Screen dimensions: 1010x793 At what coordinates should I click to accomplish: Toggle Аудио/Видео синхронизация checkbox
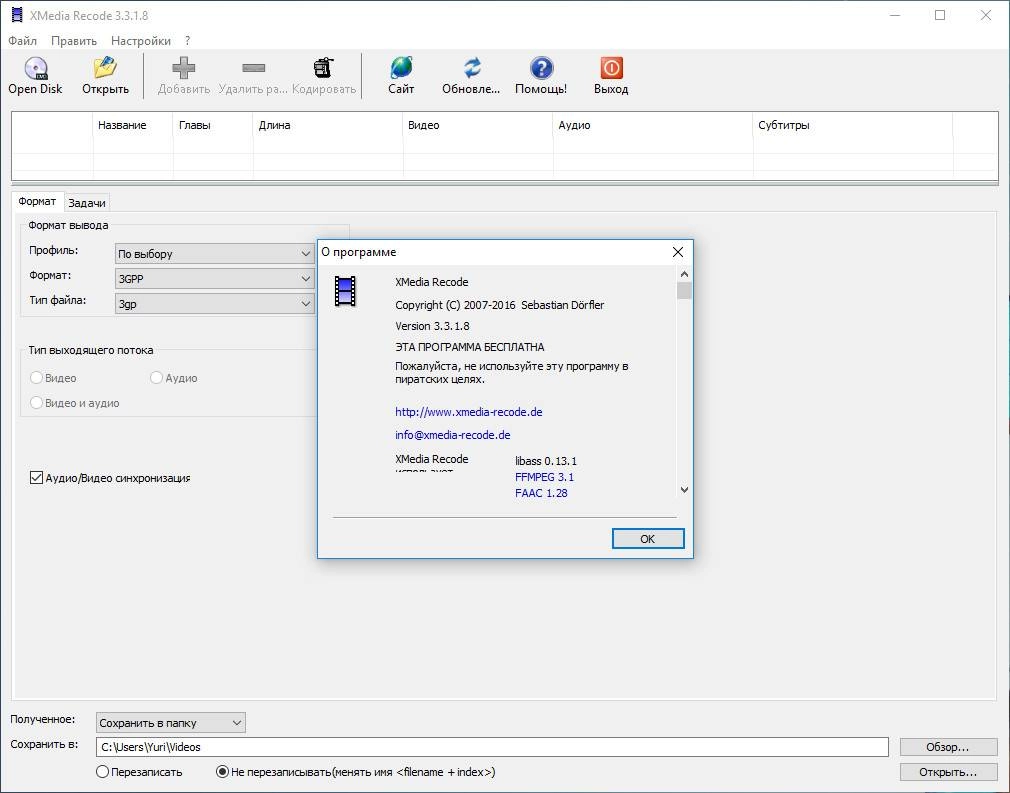tap(36, 477)
